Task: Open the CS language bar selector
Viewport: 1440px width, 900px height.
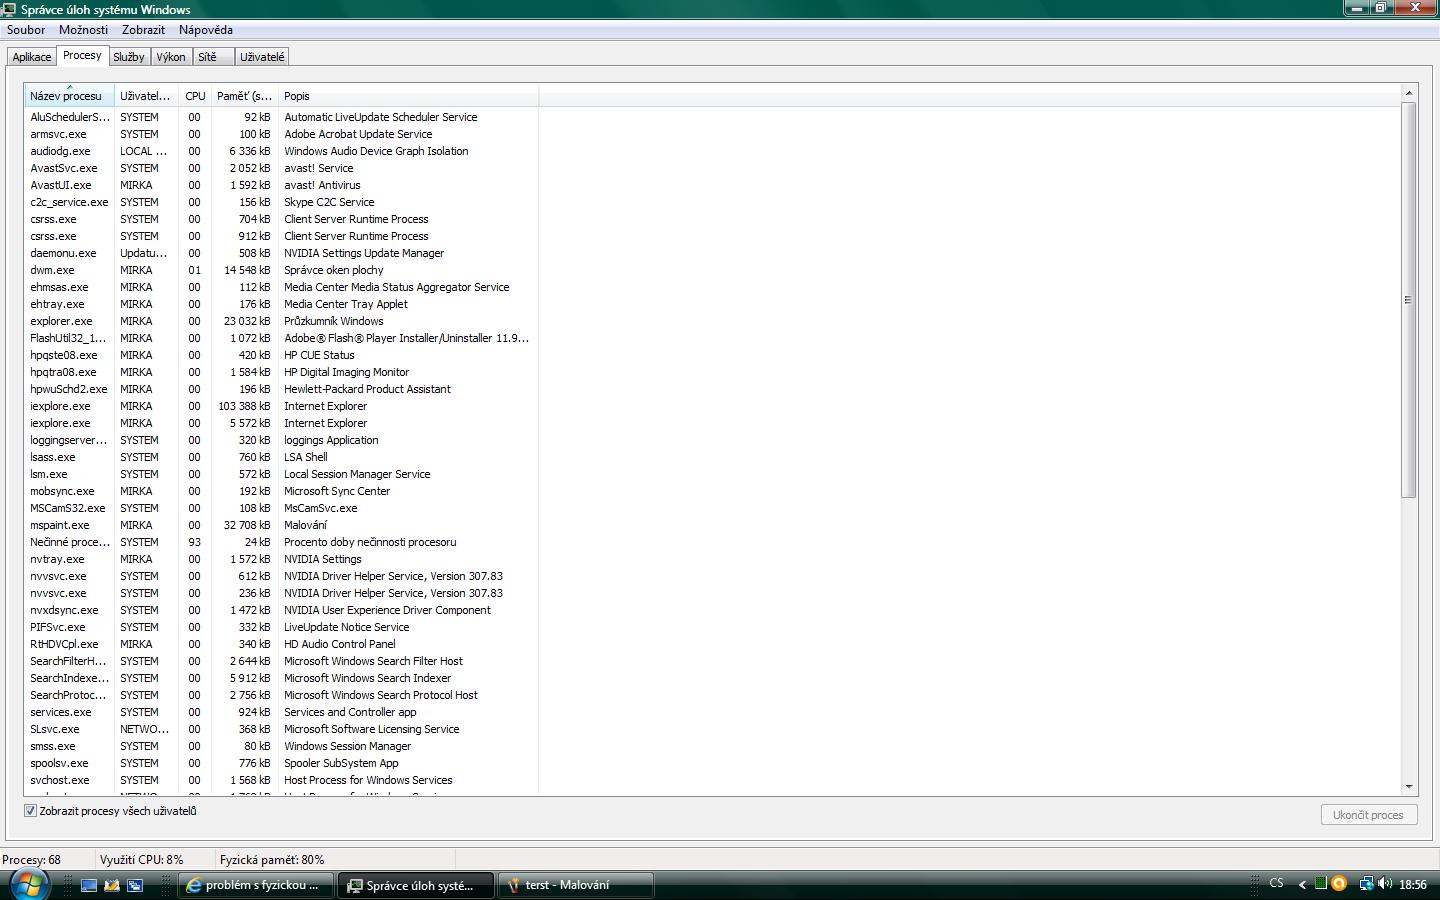Action: coord(1276,883)
